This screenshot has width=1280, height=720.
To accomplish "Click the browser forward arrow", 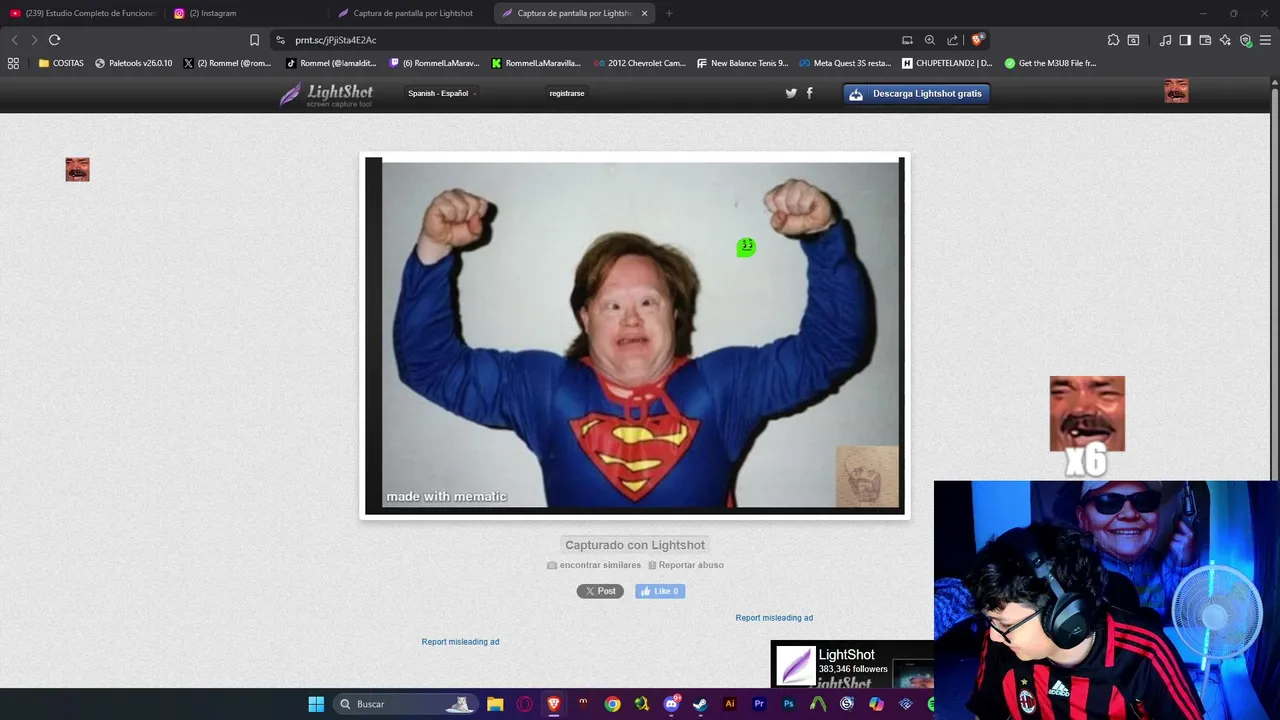I will pos(34,40).
